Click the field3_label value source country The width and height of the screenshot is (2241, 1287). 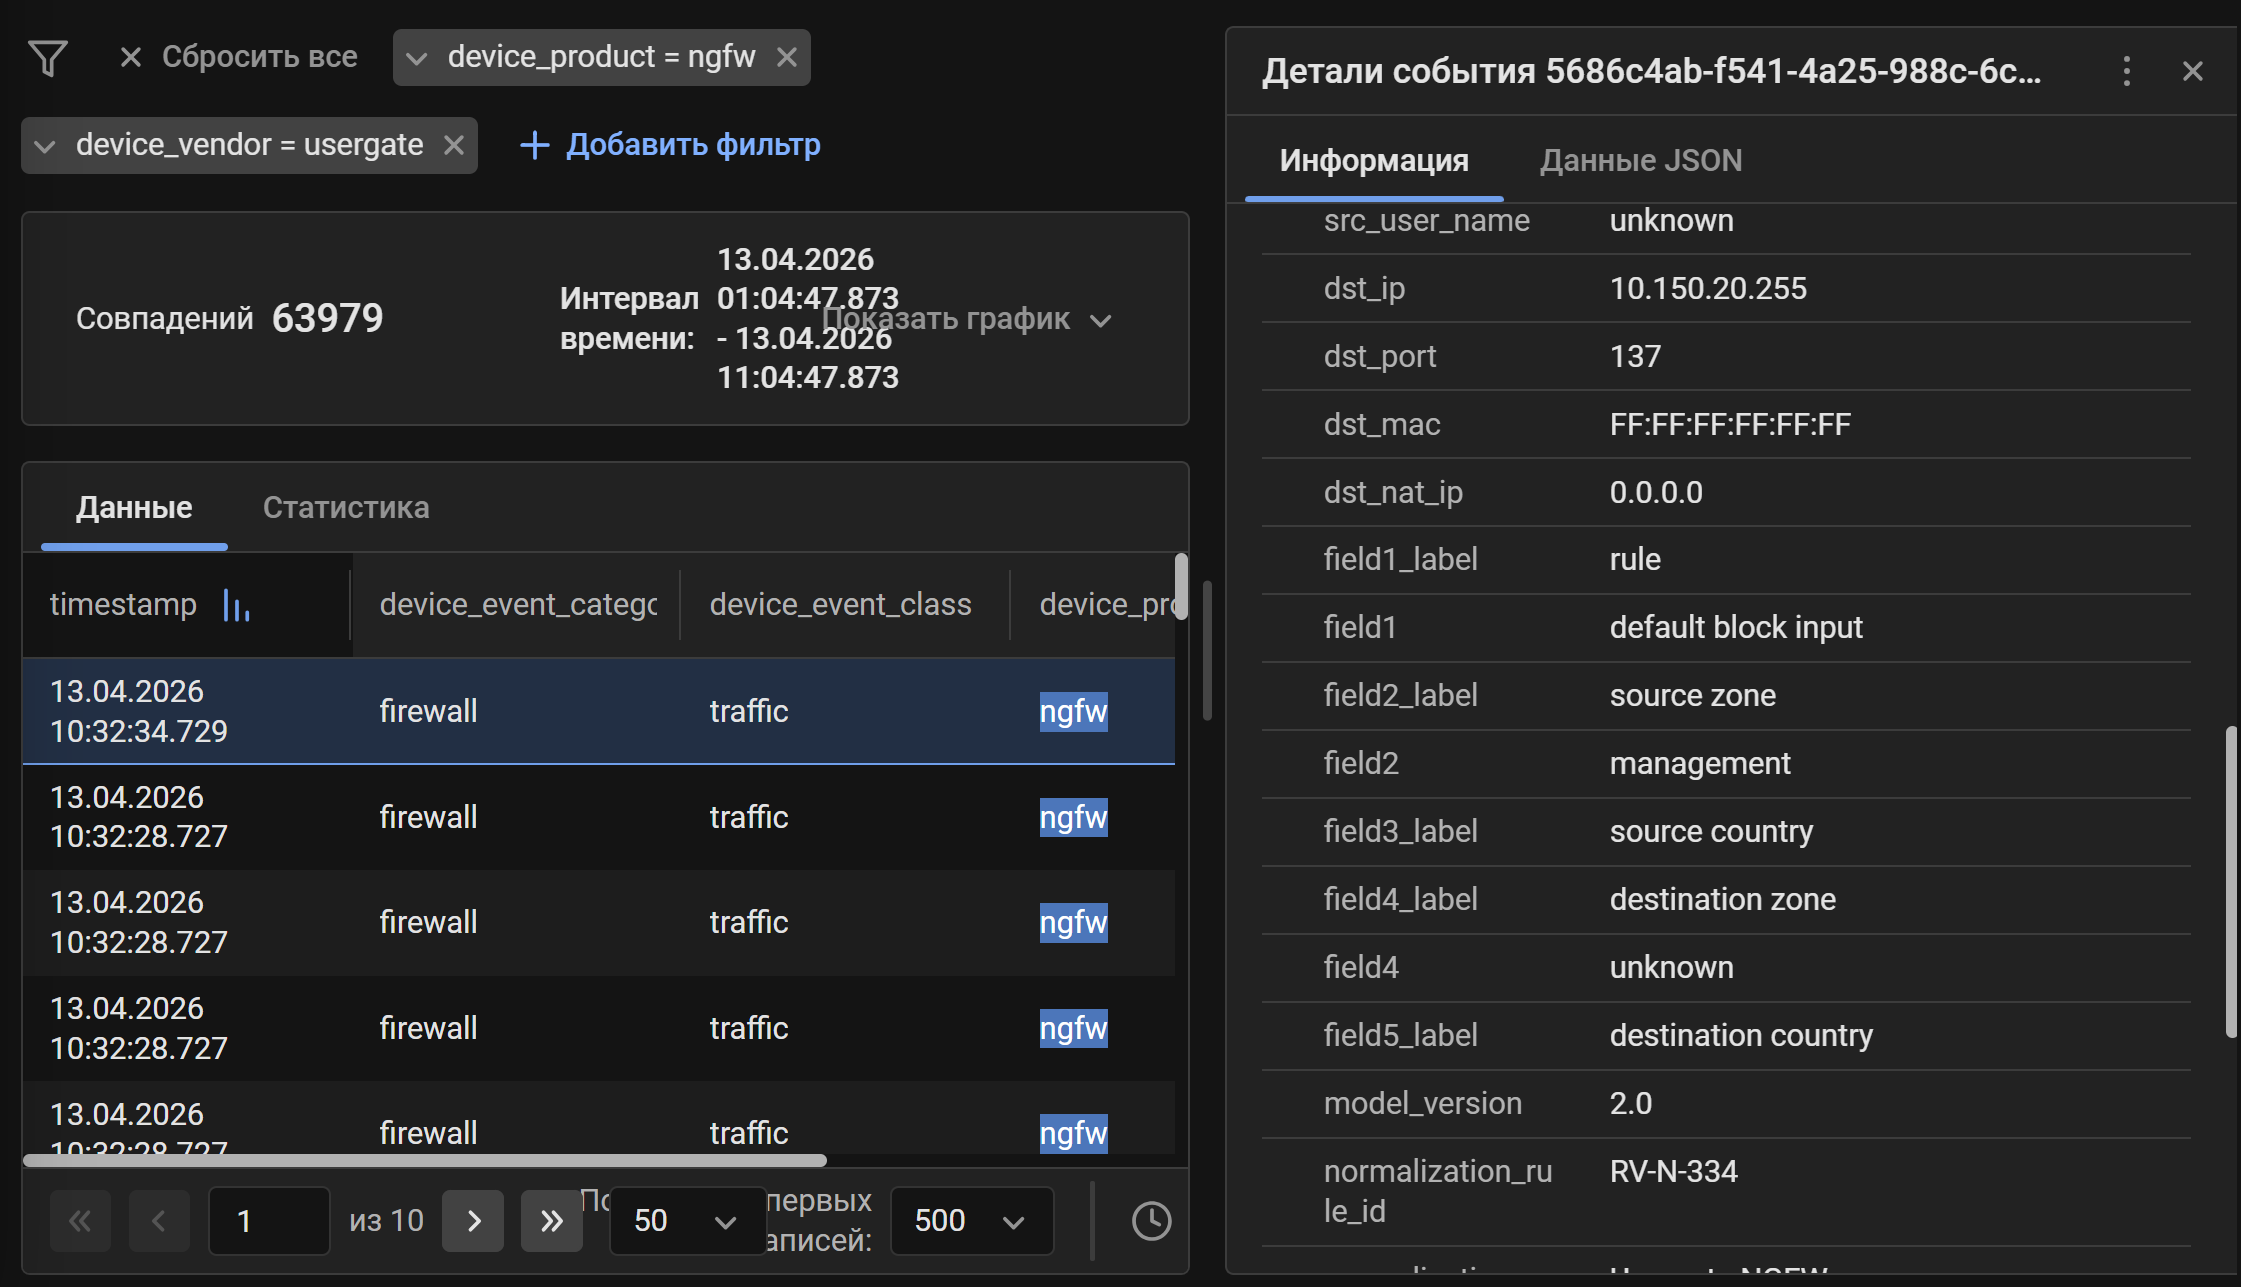click(x=1711, y=831)
